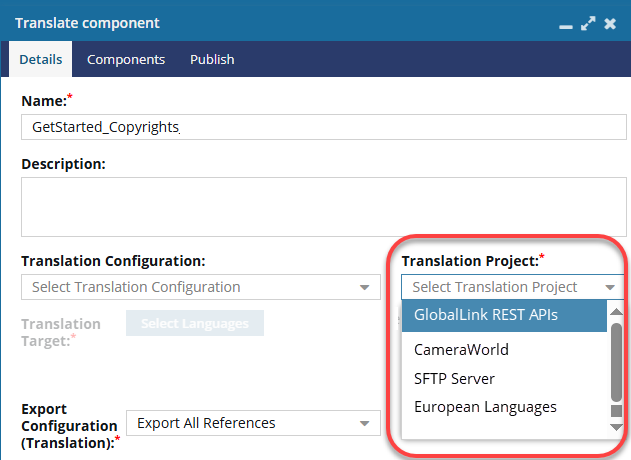Image resolution: width=631 pixels, height=460 pixels.
Task: Go to the Publish tab
Action: (x=212, y=59)
